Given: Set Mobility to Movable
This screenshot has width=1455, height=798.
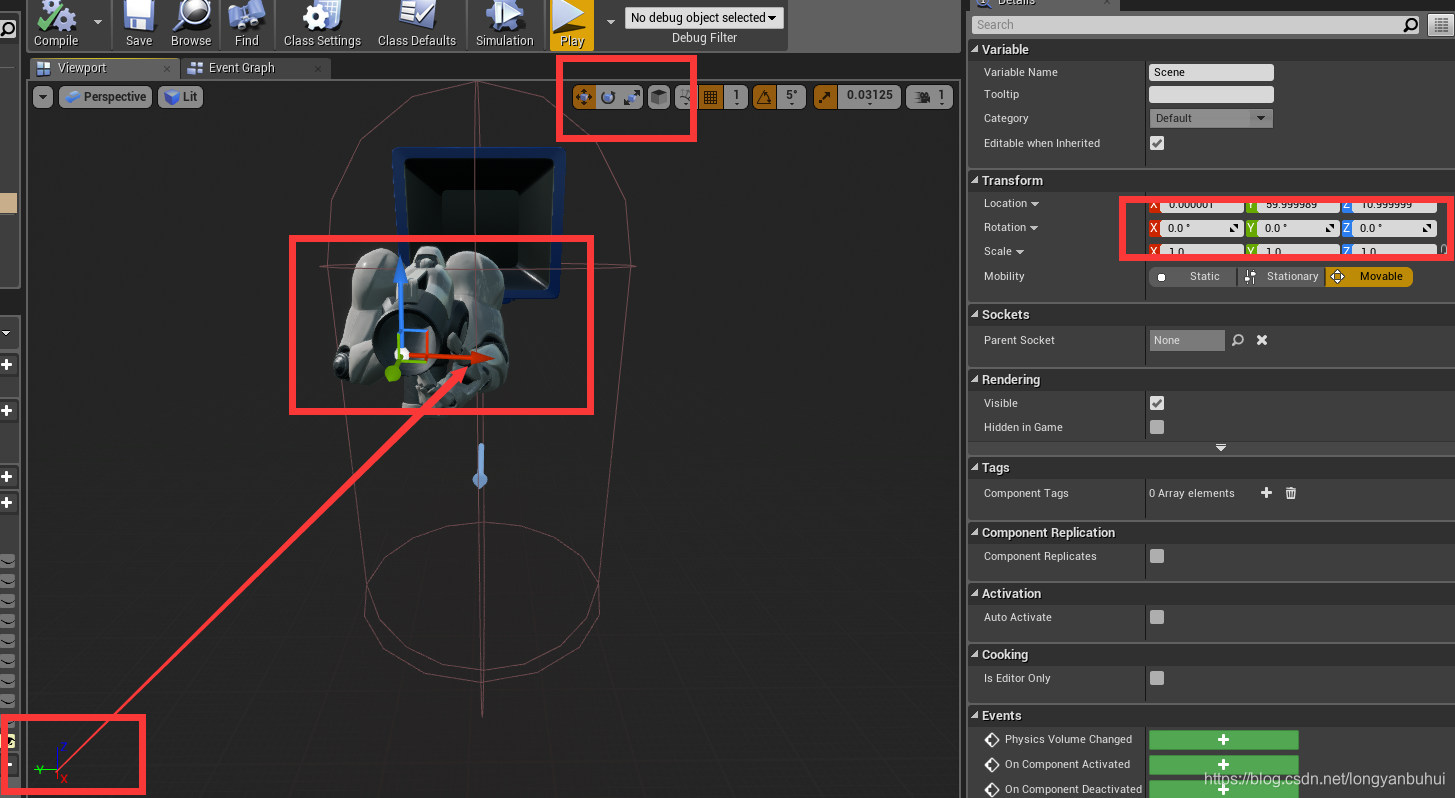Looking at the screenshot, I should 1369,276.
